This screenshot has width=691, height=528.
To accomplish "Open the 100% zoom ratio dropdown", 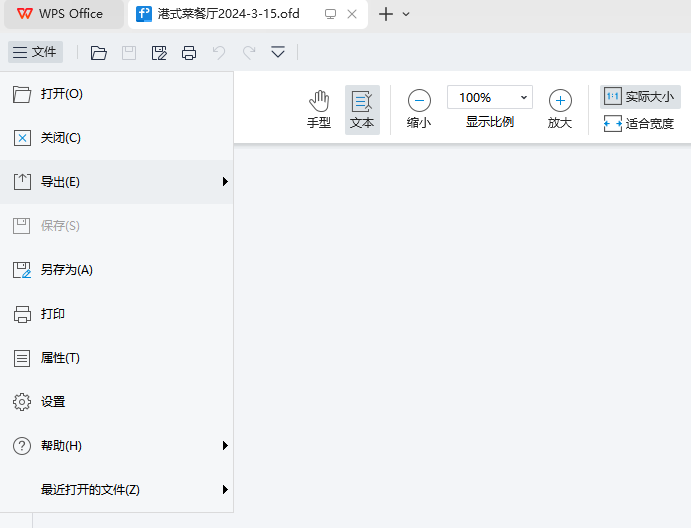I will 524,97.
